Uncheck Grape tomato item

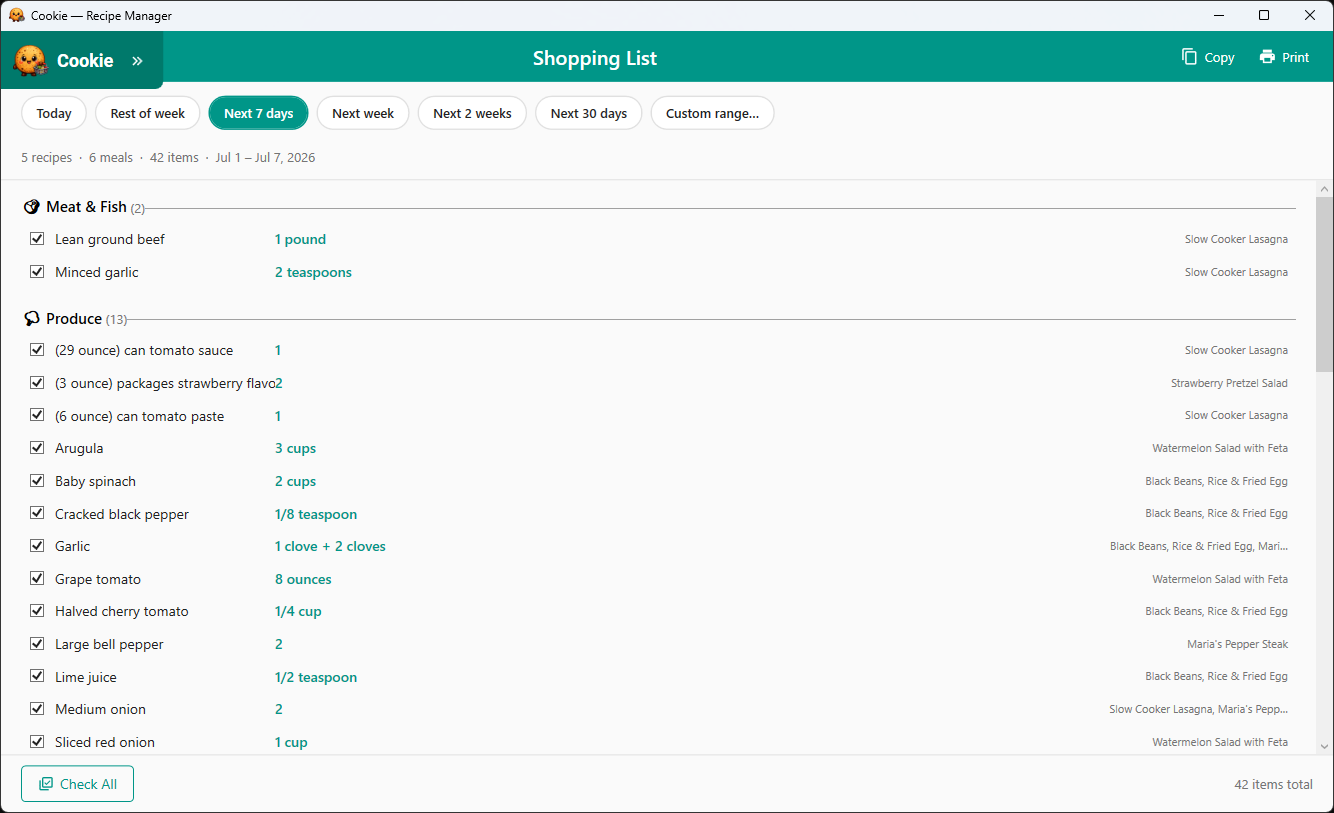37,579
